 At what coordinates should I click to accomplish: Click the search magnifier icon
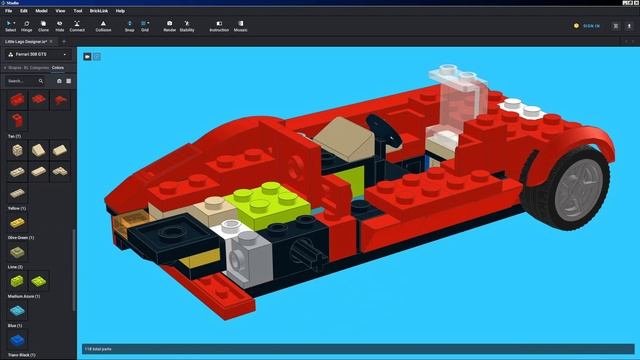click(x=41, y=81)
